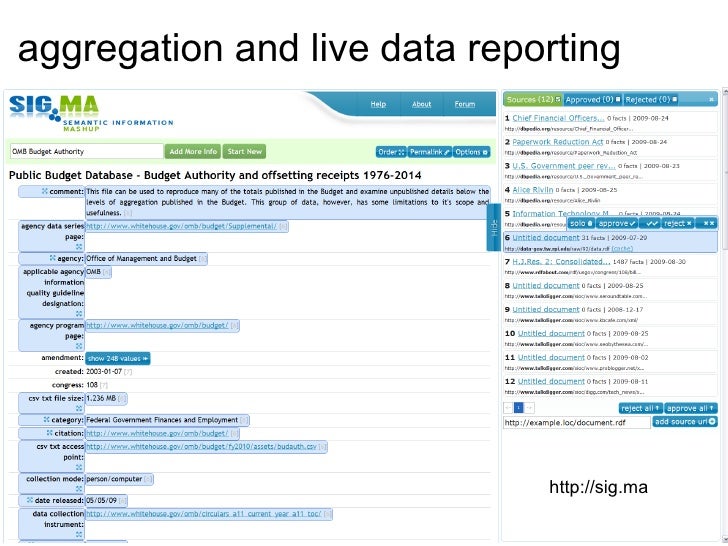This screenshot has height=546, width=728.
Task: Click the SIG.MA logo
Action: click(91, 113)
